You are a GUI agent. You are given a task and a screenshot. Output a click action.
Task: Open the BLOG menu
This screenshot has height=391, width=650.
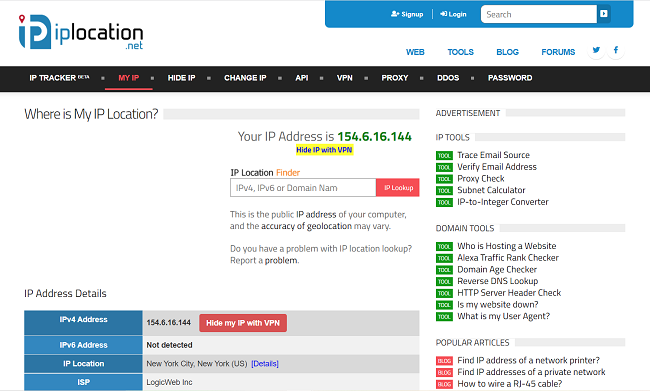(507, 52)
